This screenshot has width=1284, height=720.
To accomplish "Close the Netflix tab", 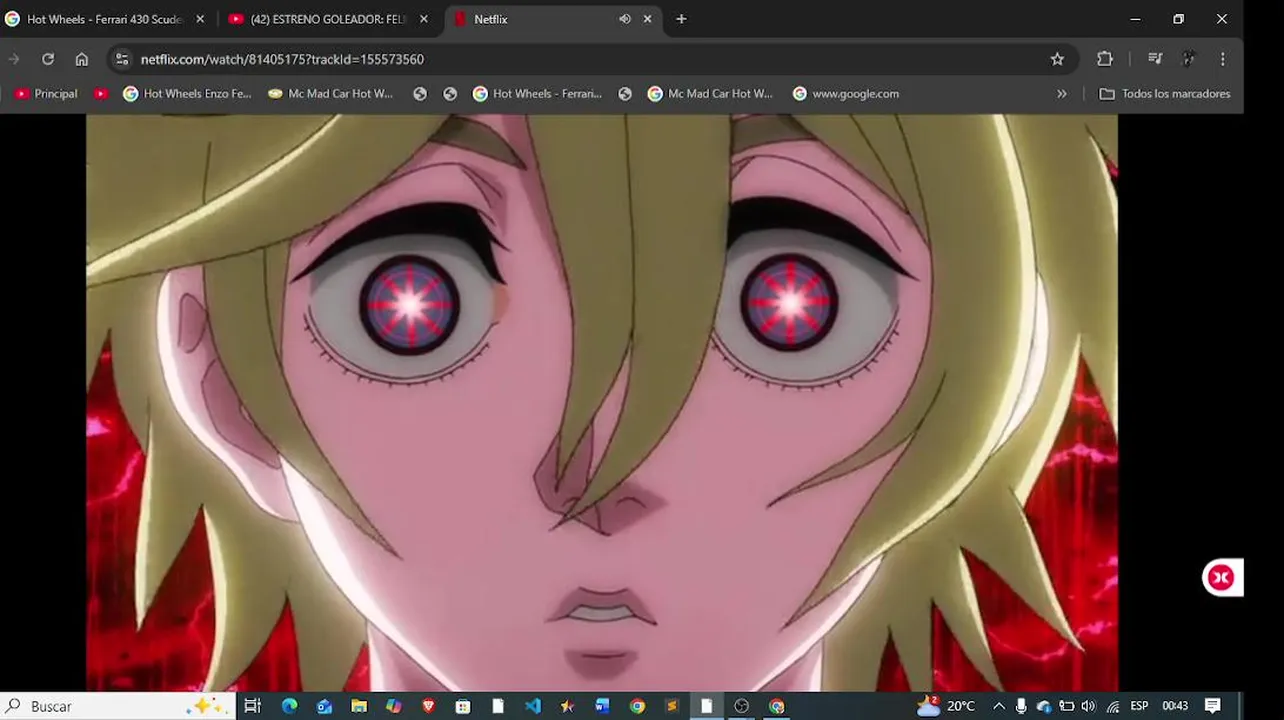I will 648,19.
